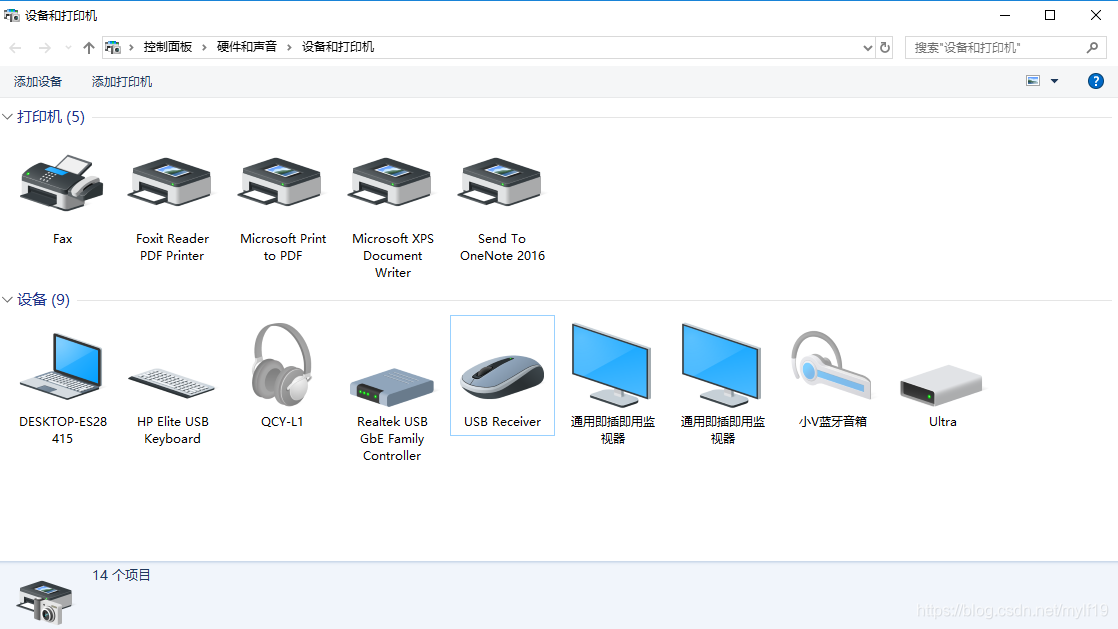Select the Fax printer icon

[62, 183]
